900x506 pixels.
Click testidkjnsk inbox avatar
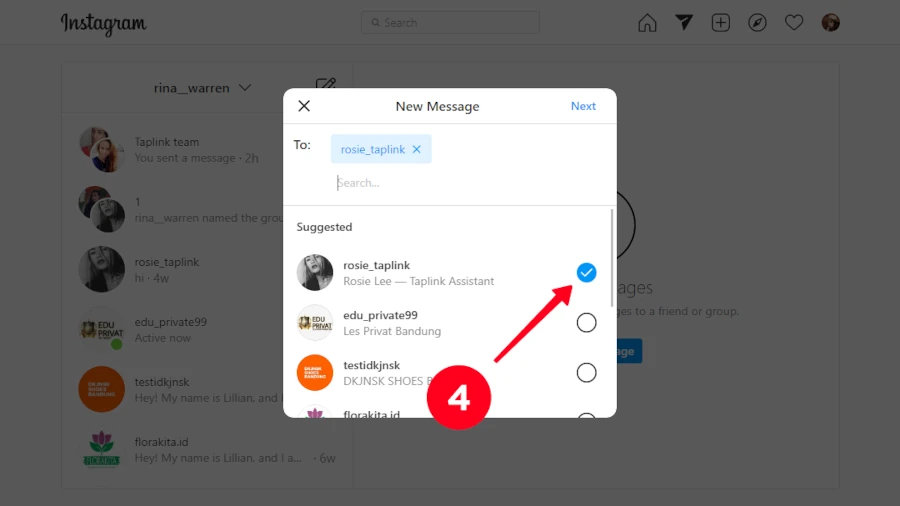click(x=102, y=389)
